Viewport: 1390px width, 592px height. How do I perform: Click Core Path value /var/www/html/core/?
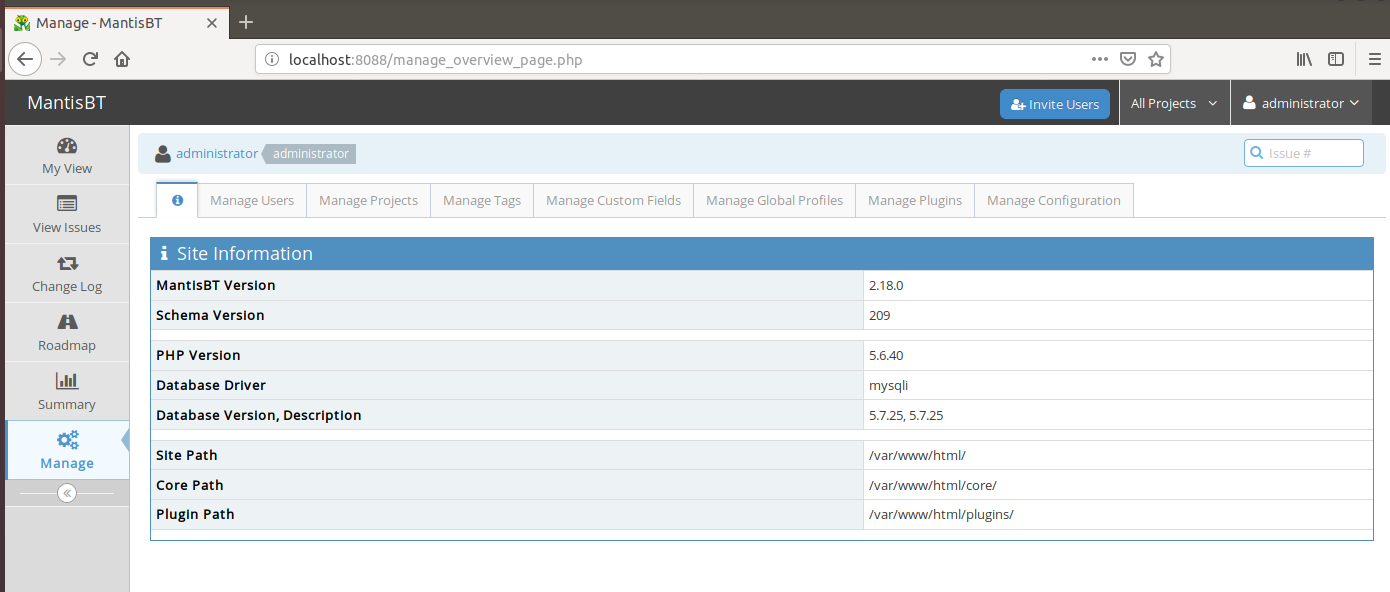(933, 485)
